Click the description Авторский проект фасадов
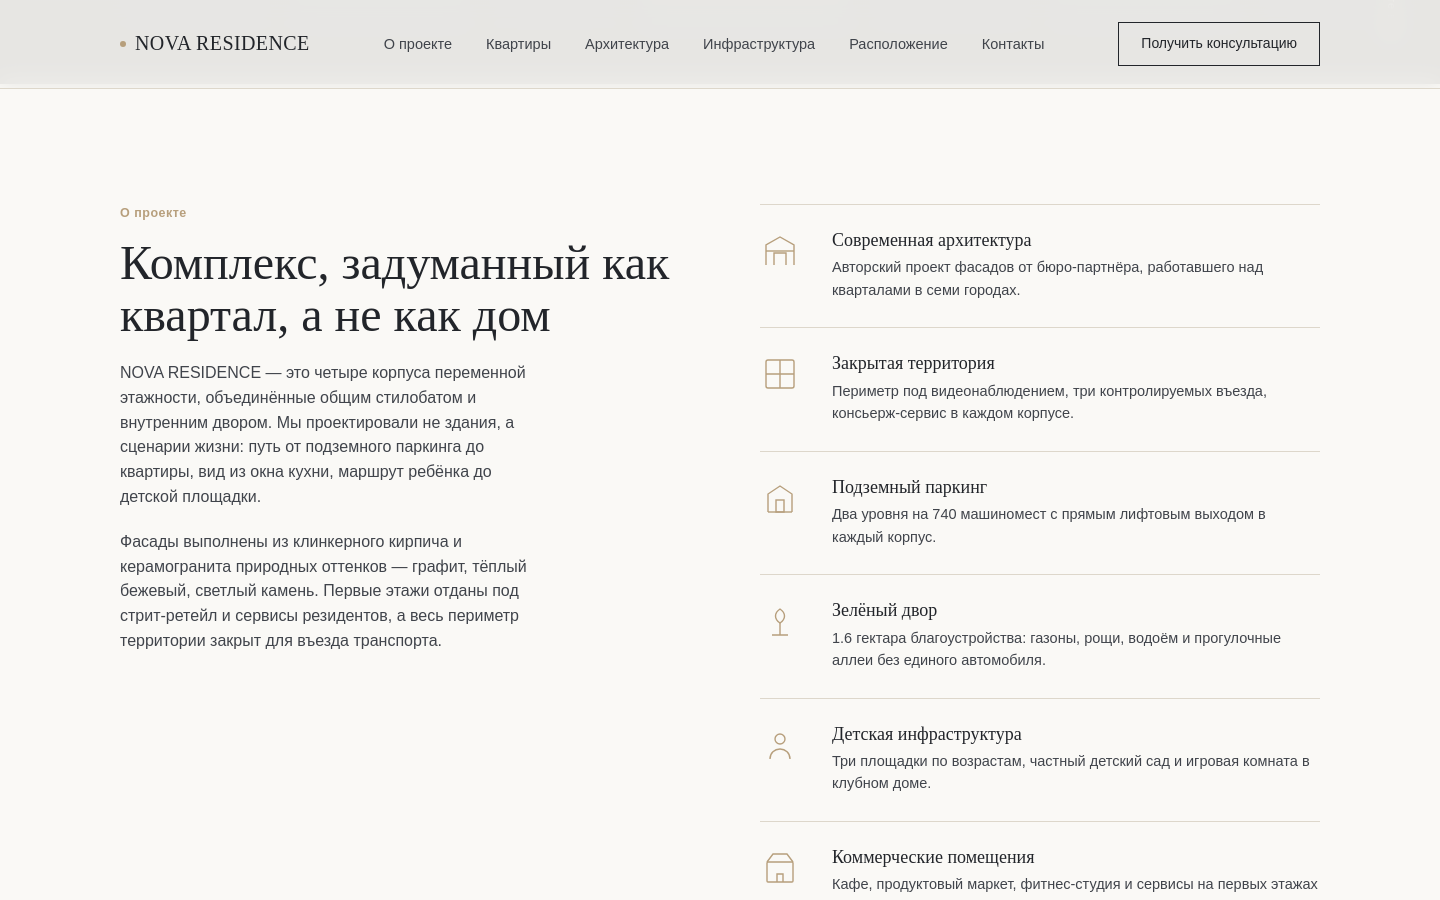Viewport: 1440px width, 900px height. [1047, 278]
